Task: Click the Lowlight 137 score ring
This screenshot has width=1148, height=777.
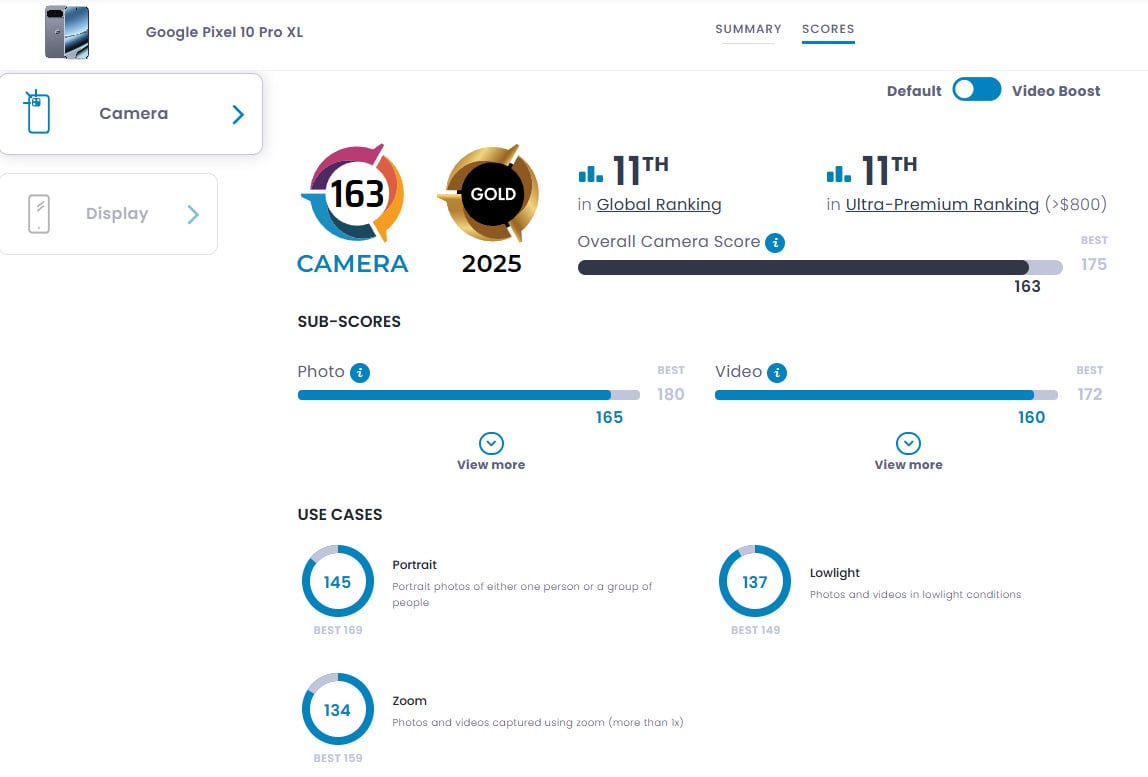Action: point(755,581)
